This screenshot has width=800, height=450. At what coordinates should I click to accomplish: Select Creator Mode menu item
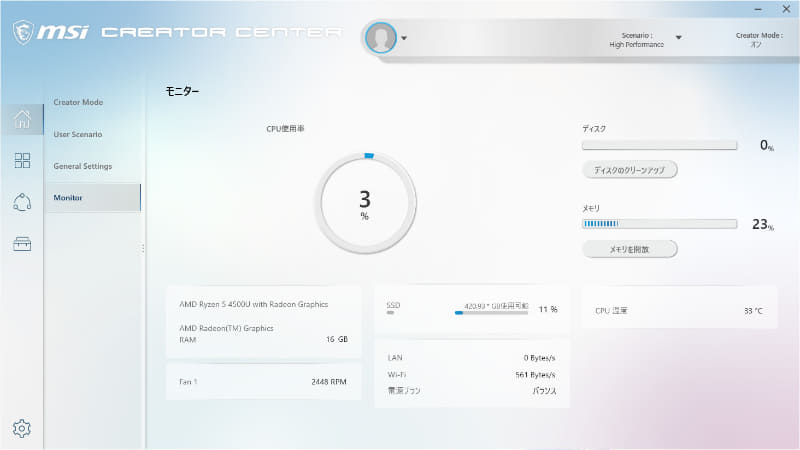click(x=78, y=102)
